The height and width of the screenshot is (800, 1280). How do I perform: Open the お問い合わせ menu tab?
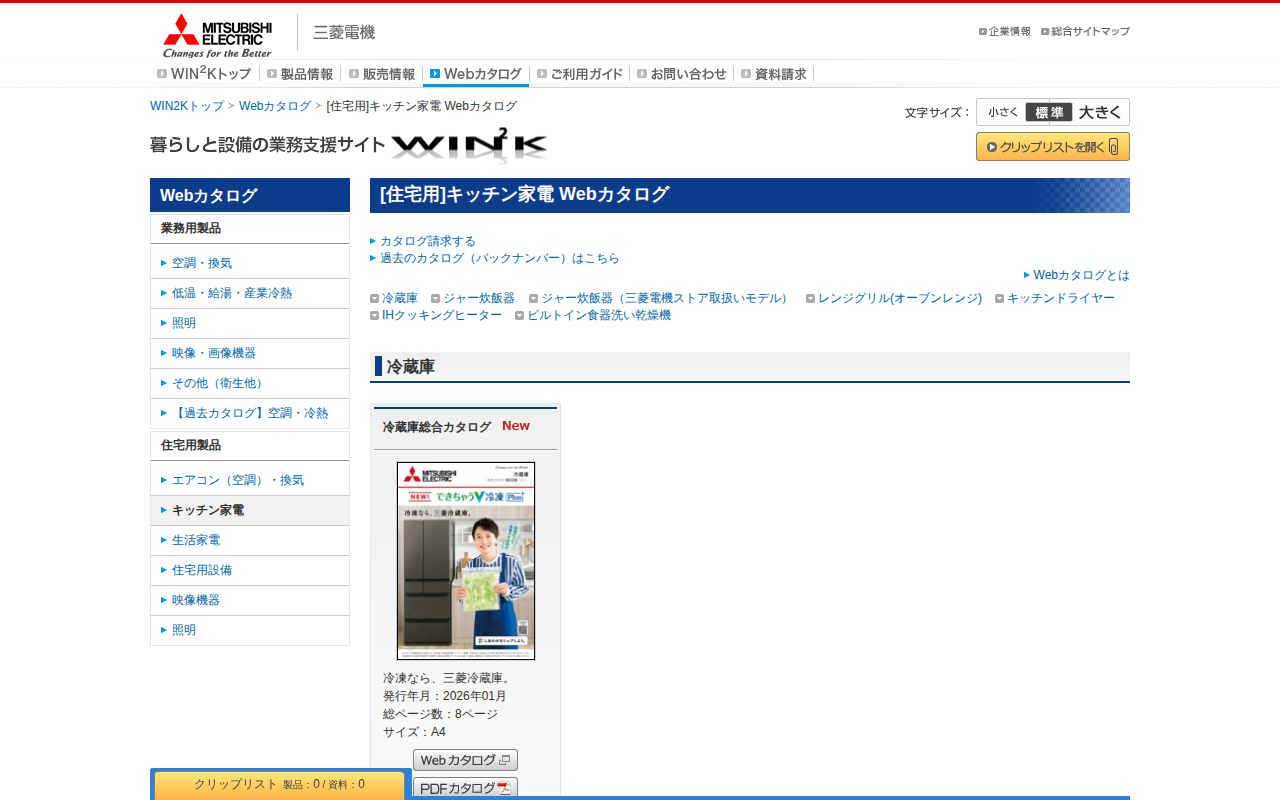(x=682, y=74)
